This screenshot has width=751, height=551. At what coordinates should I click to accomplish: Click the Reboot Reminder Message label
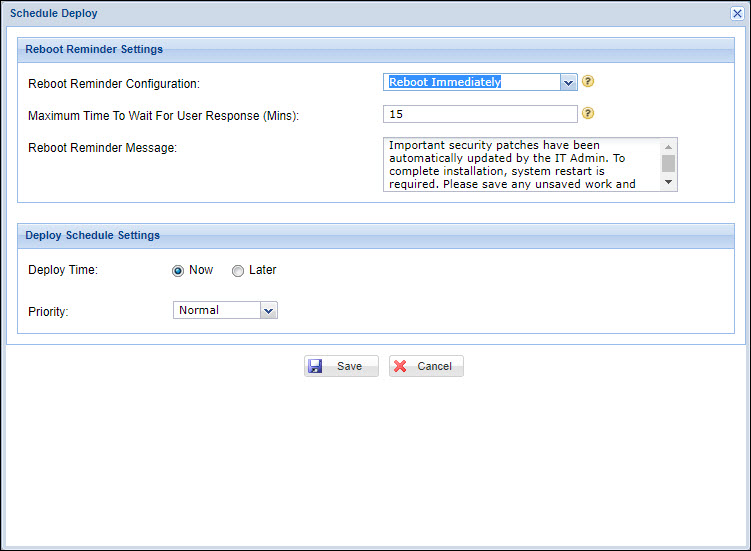pos(102,149)
